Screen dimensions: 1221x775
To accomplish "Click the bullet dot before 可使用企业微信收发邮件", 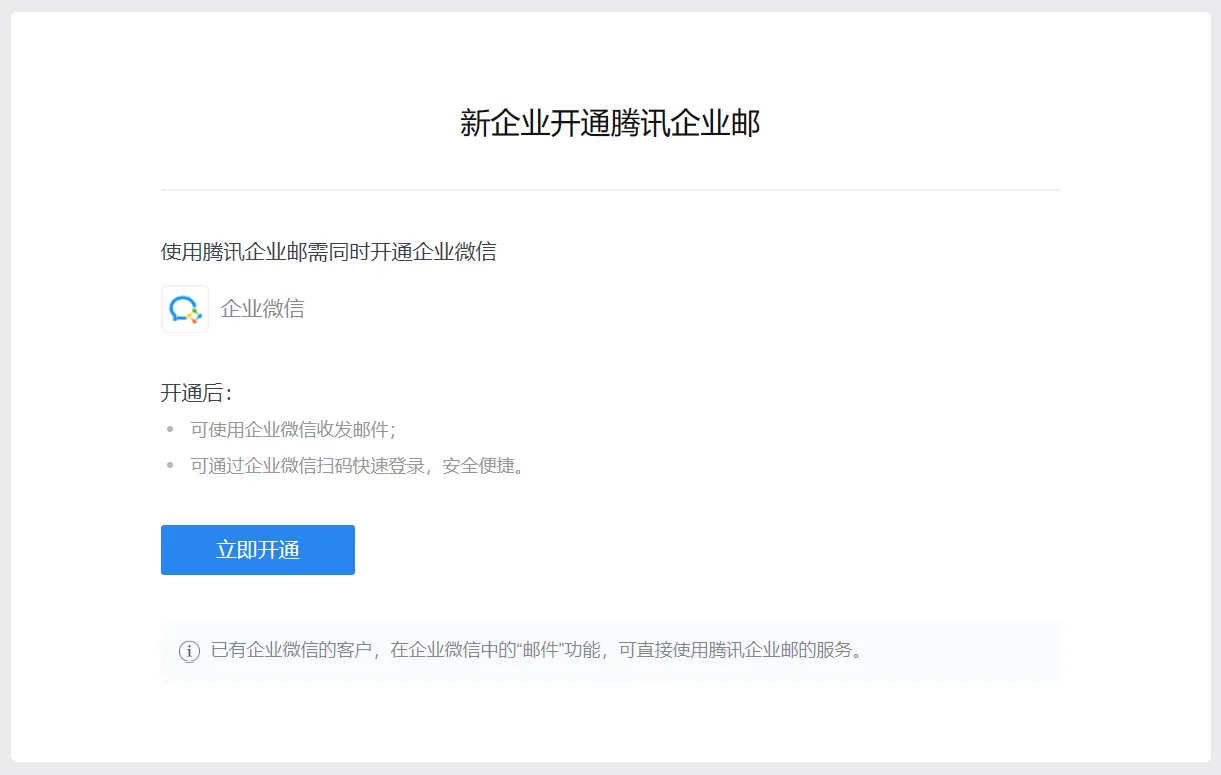I will [x=170, y=430].
